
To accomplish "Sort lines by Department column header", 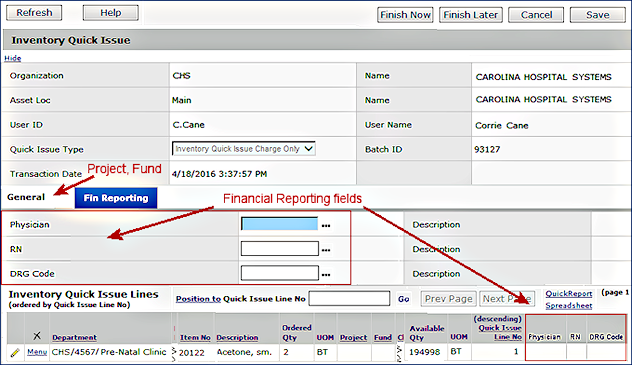I will coord(74,338).
